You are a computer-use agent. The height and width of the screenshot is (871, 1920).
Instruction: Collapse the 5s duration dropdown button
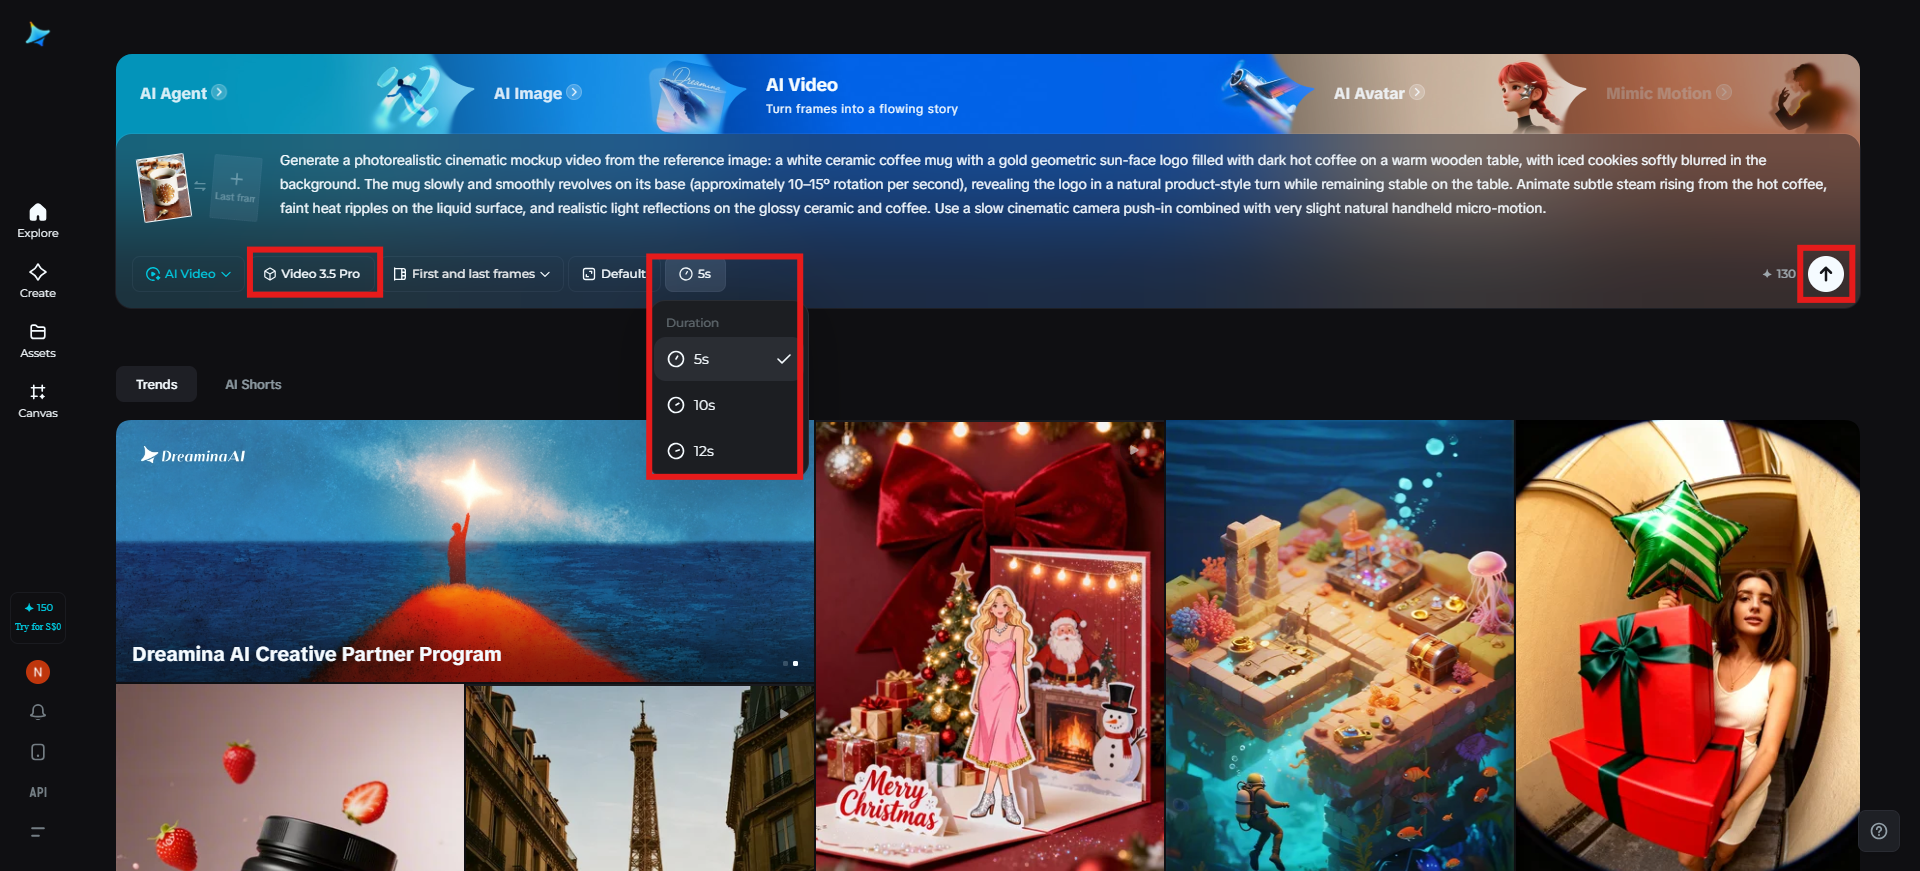point(695,274)
